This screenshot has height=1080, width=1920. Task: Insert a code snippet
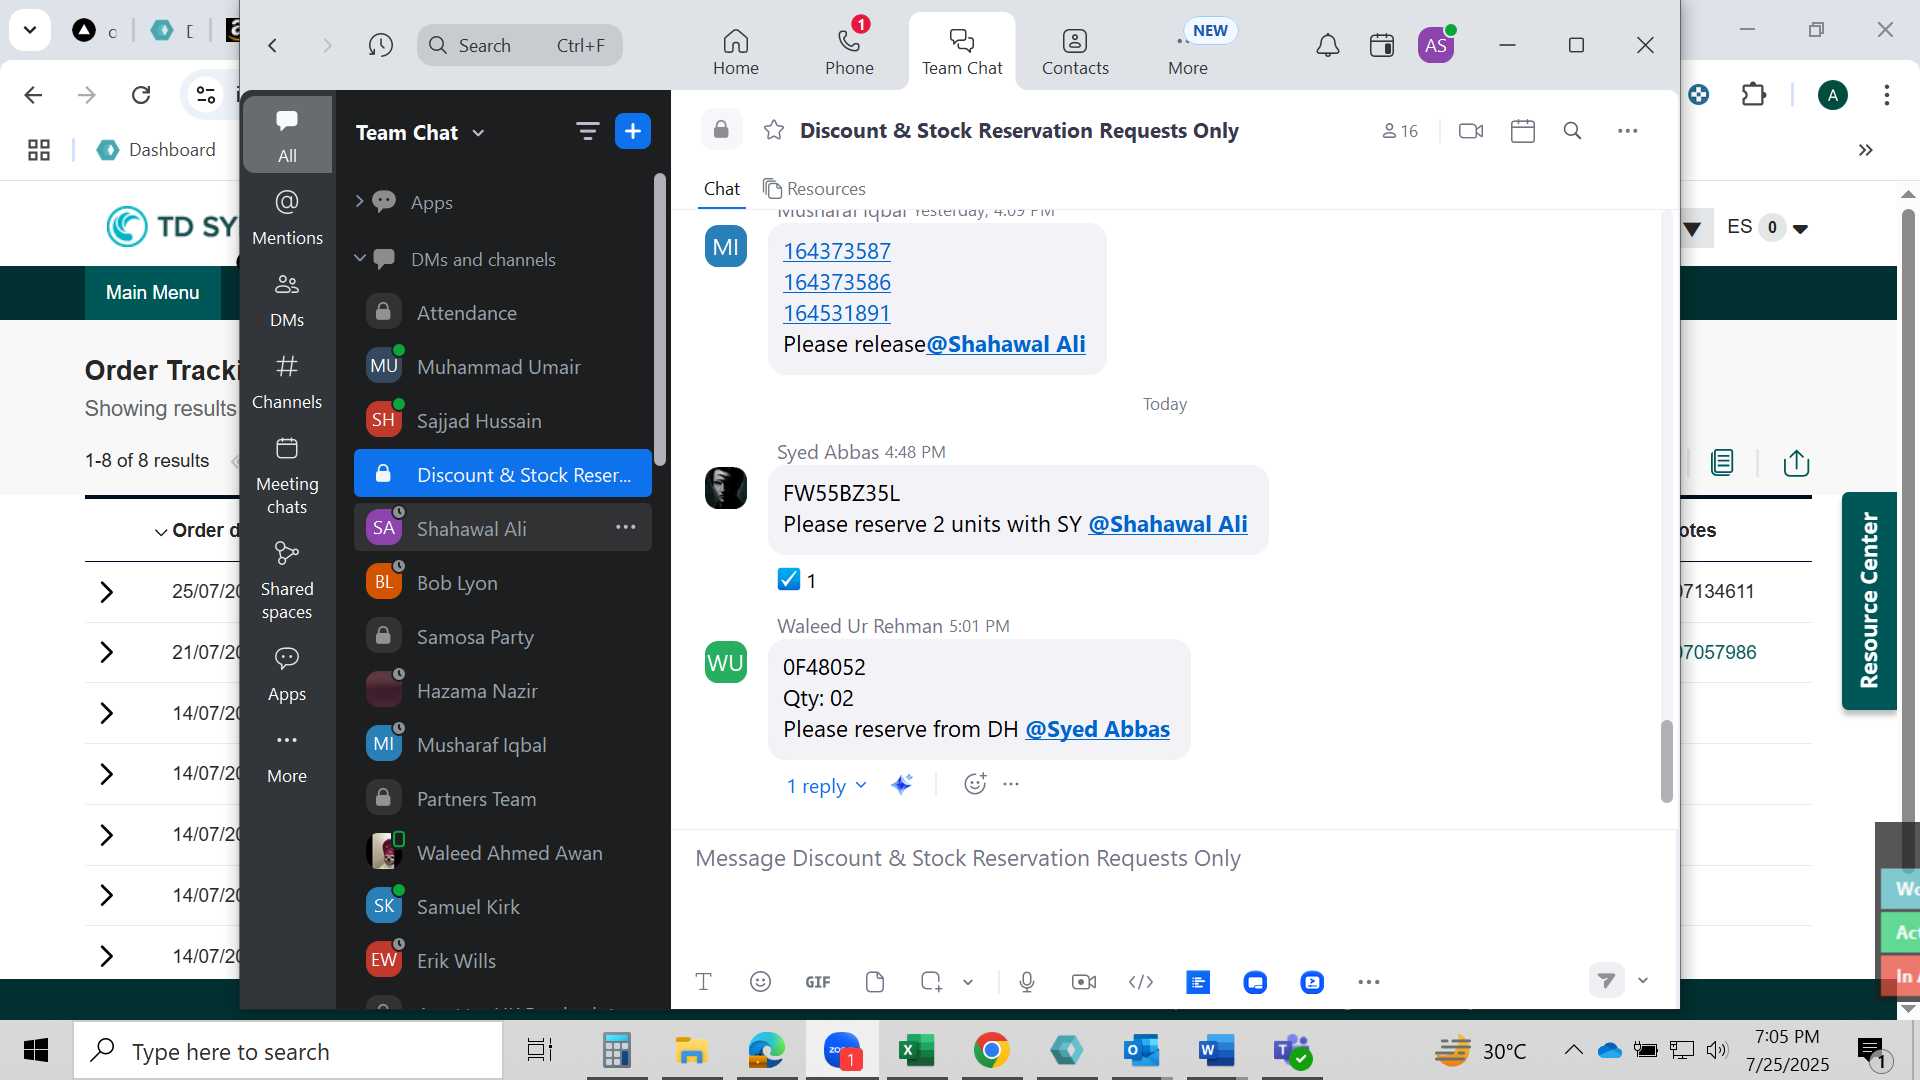[x=1140, y=982]
